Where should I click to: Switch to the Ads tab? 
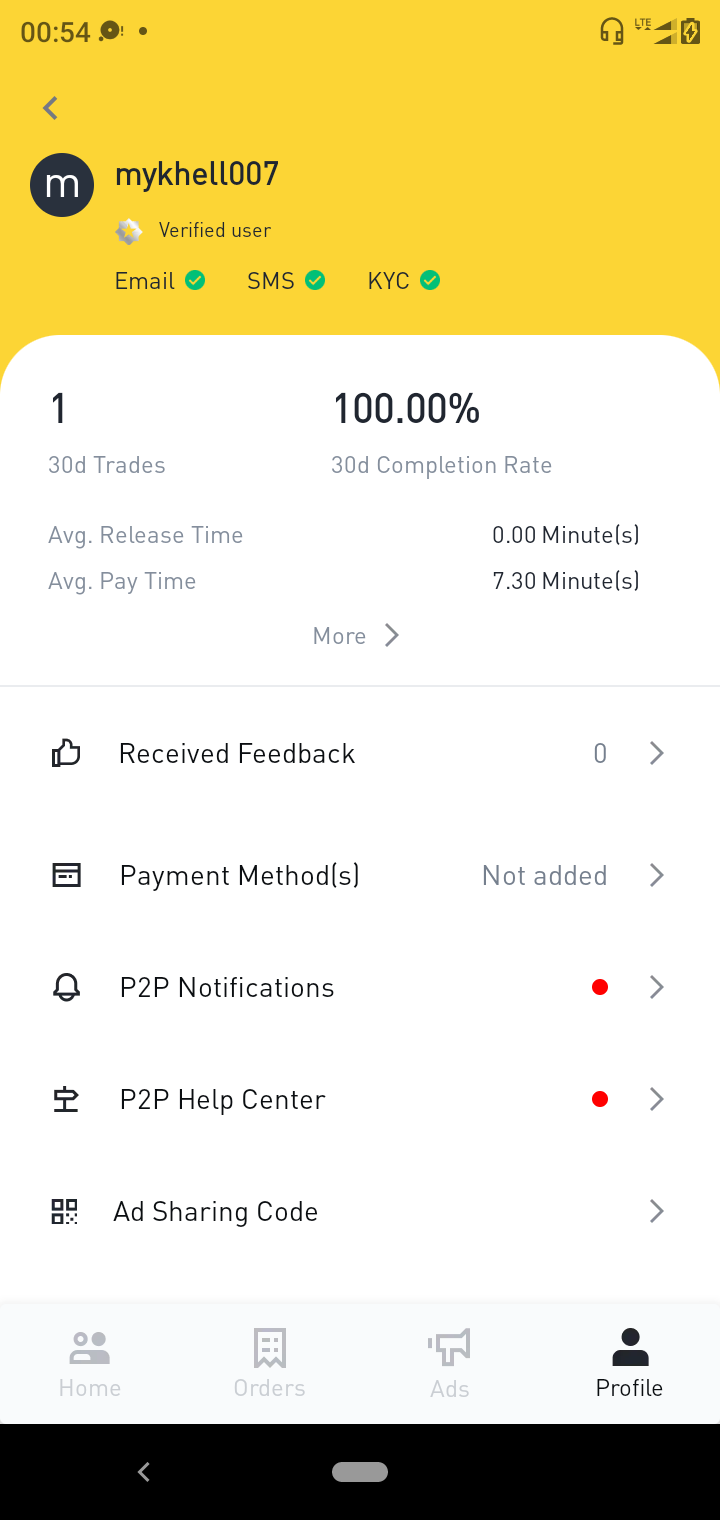point(449,1364)
